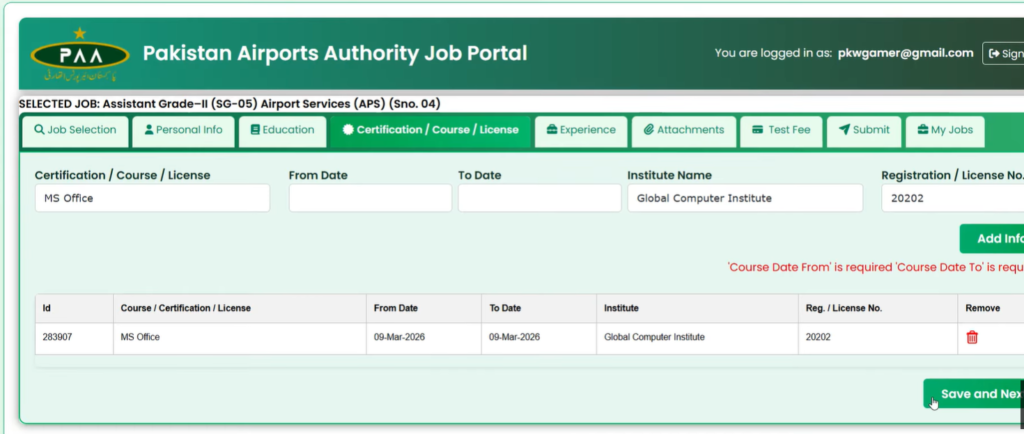
Task: Edit the Institute Name field
Action: (745, 198)
